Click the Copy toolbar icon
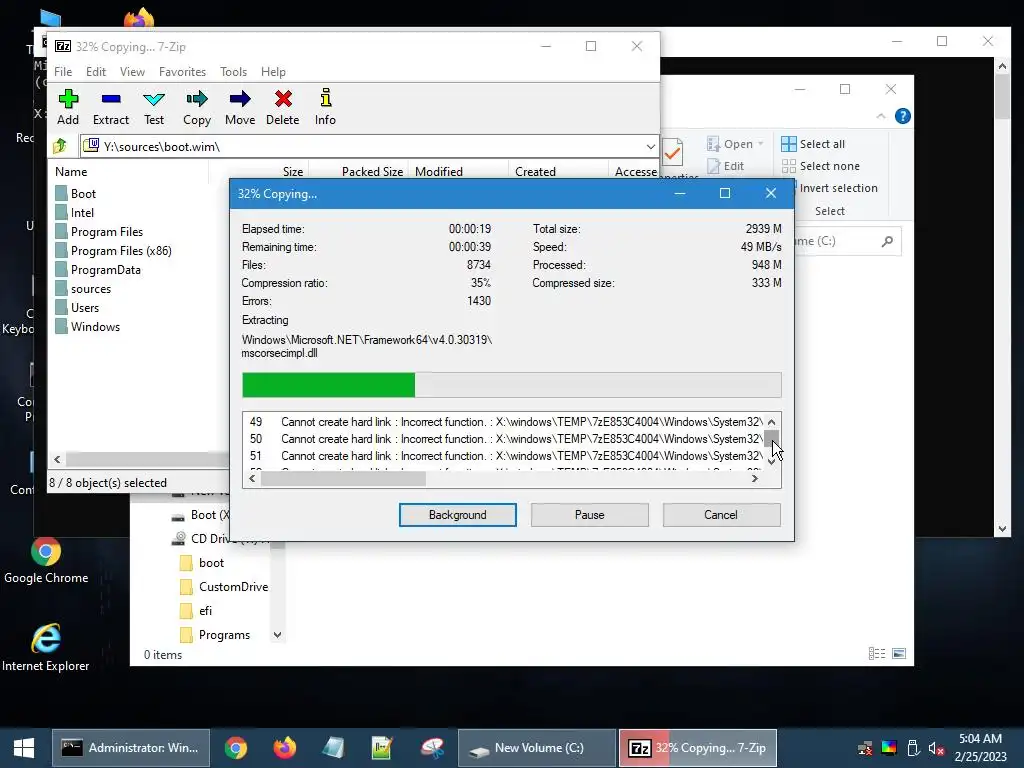This screenshot has width=1024, height=768. point(197,108)
